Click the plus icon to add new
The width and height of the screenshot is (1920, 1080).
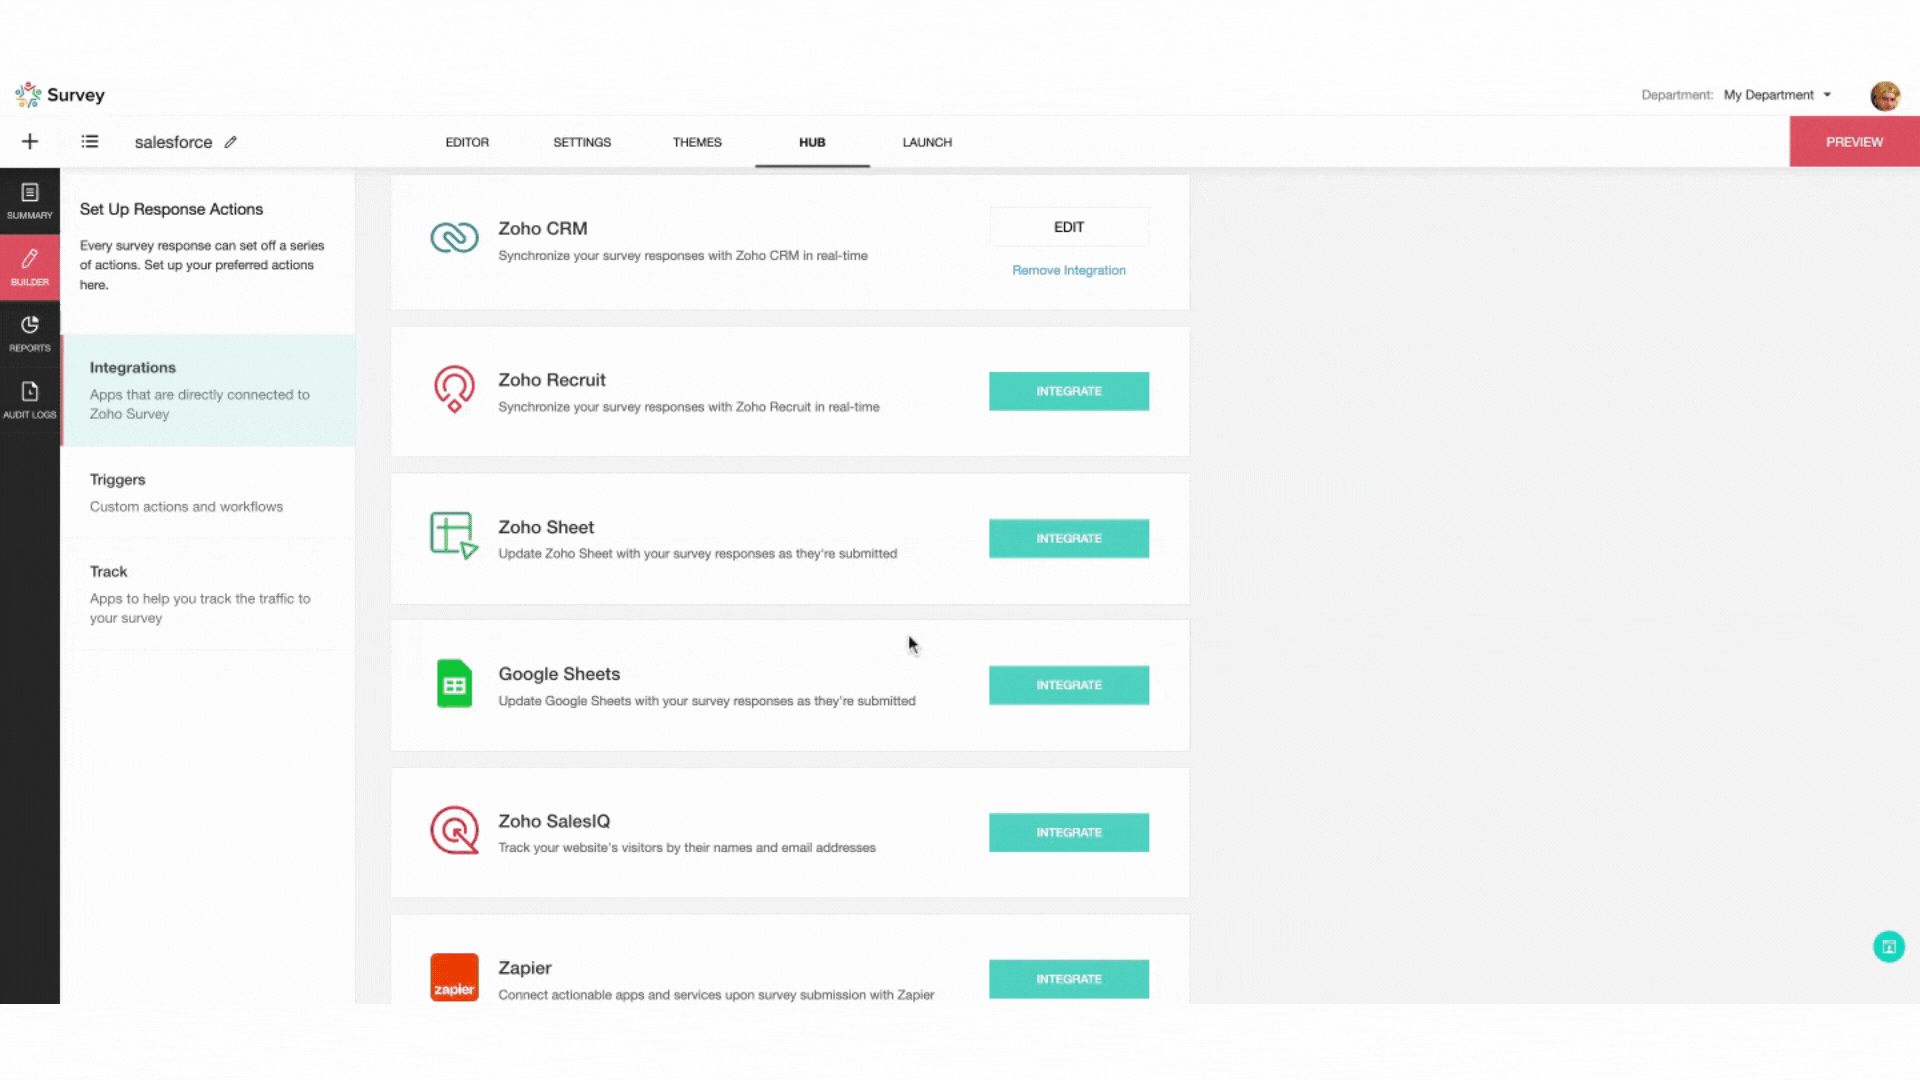pos(30,142)
